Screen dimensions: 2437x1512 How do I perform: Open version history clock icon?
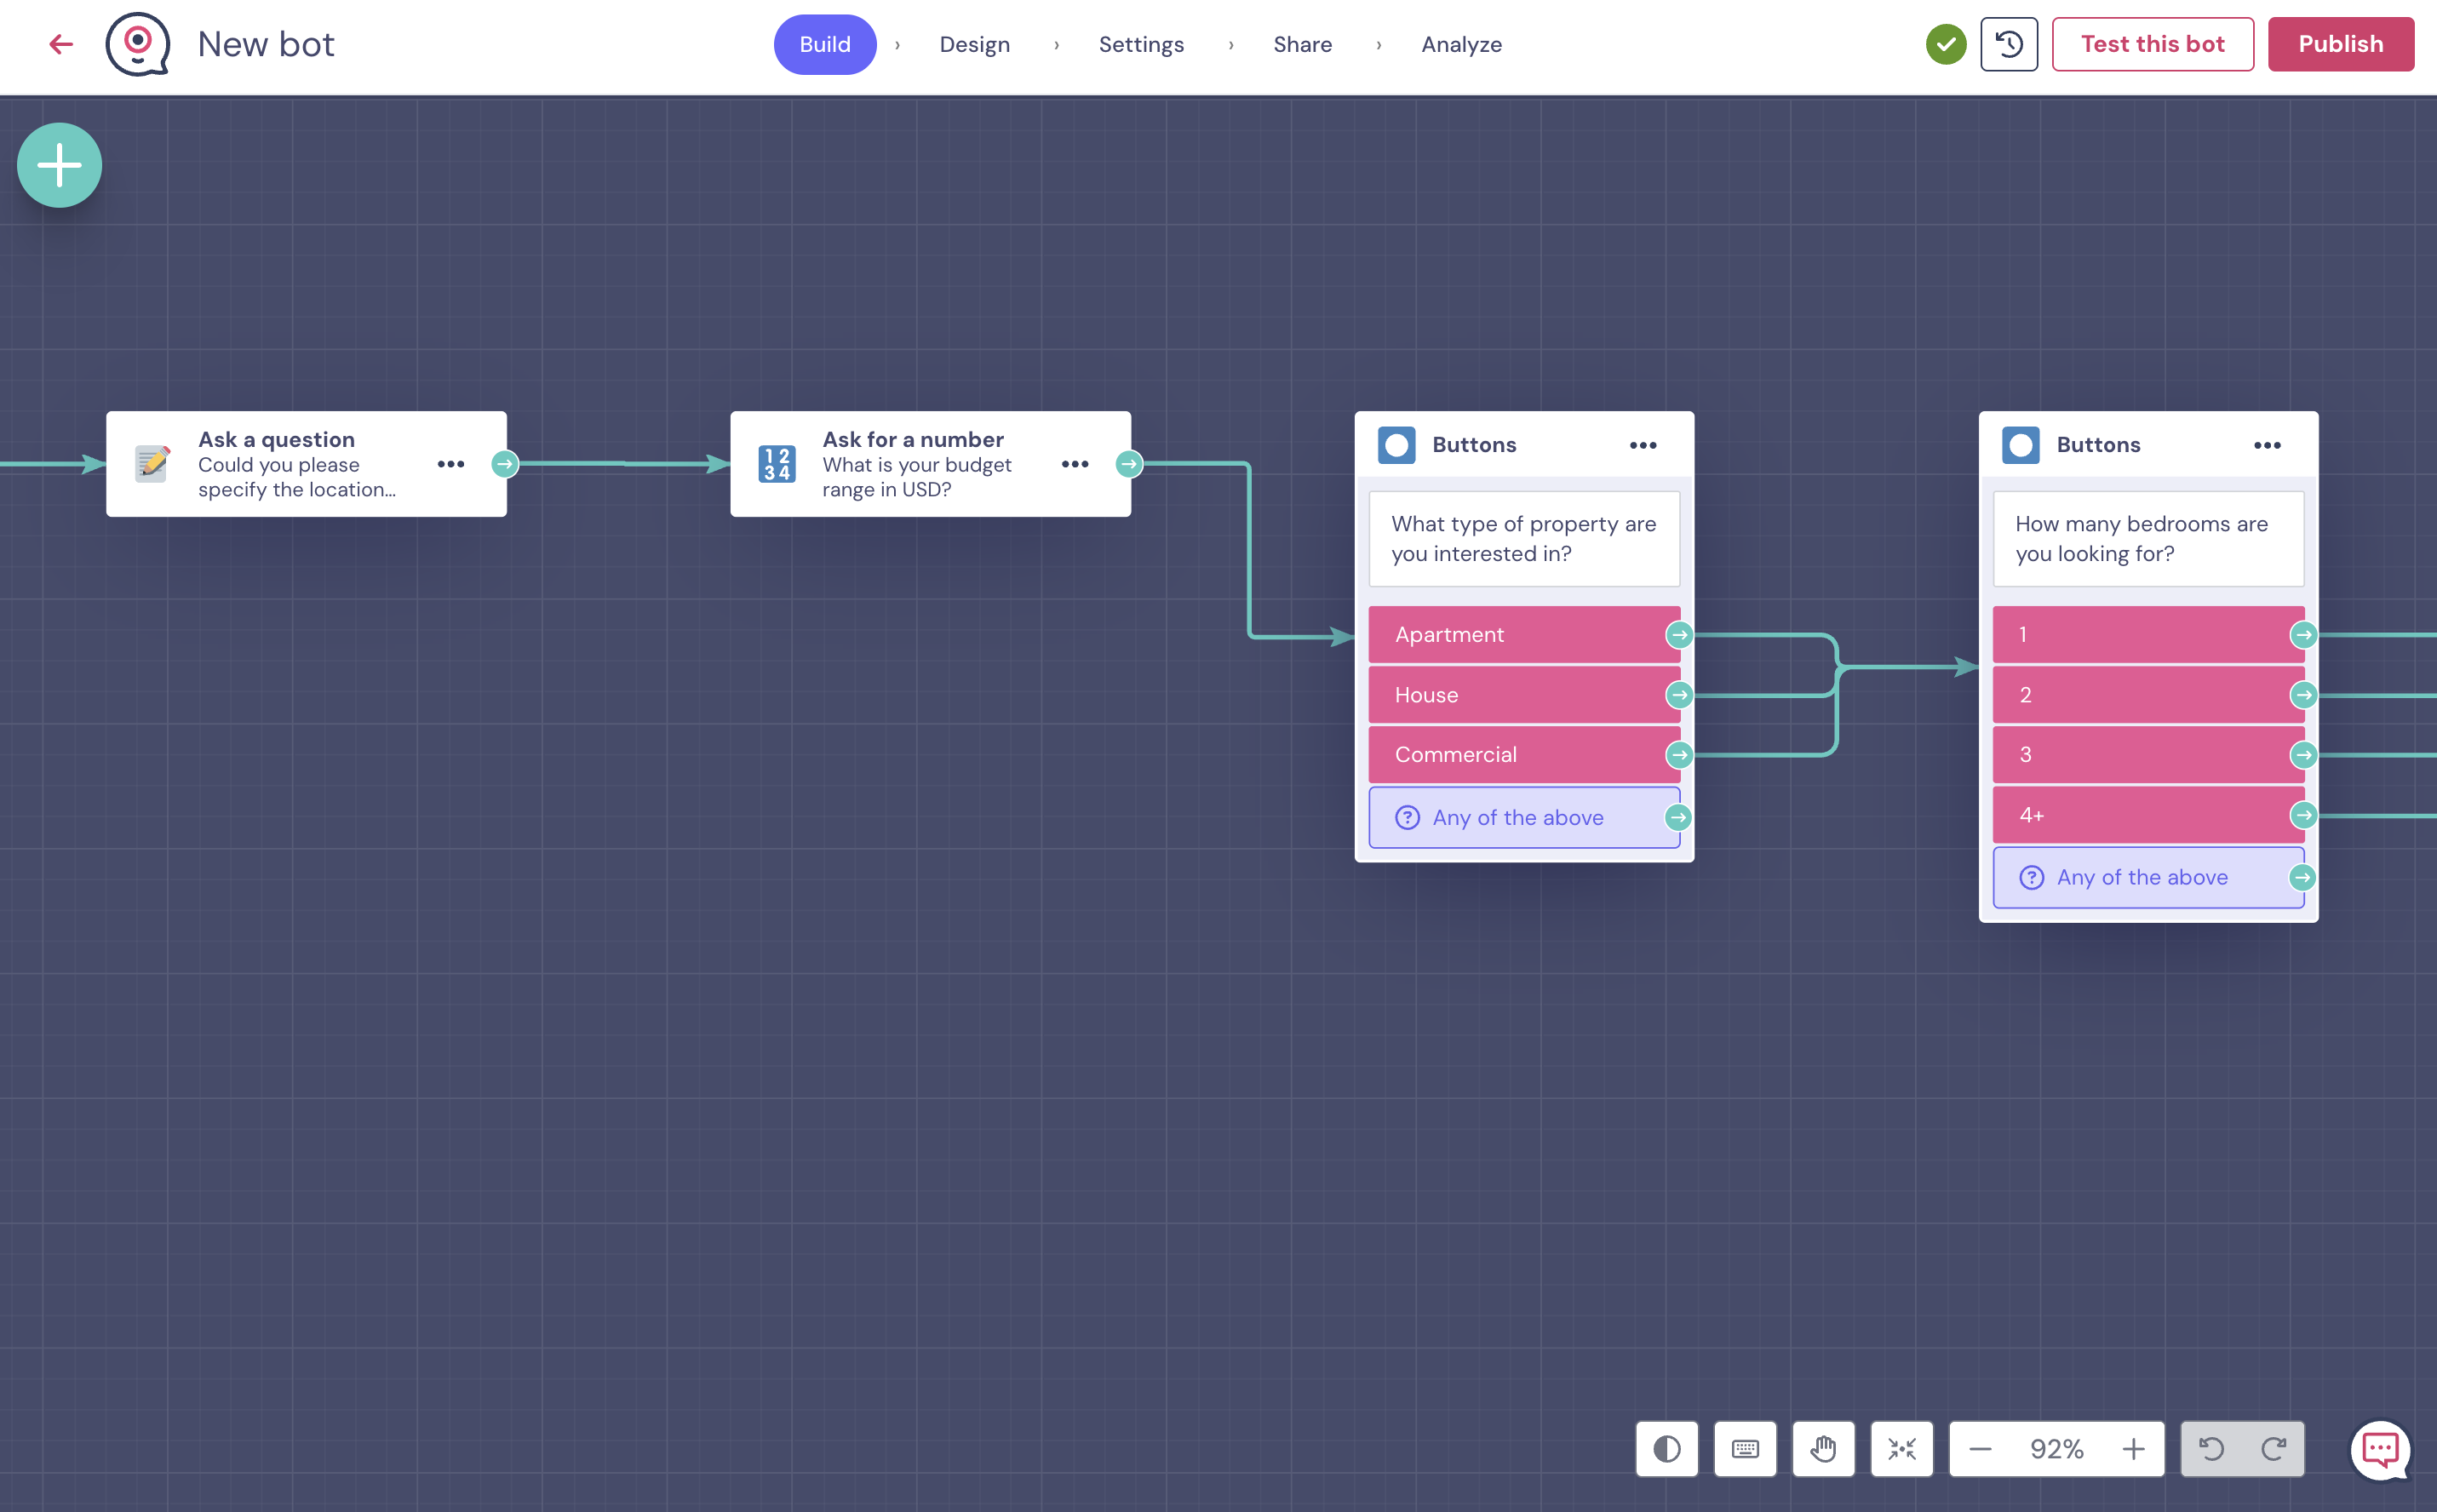pos(2009,44)
